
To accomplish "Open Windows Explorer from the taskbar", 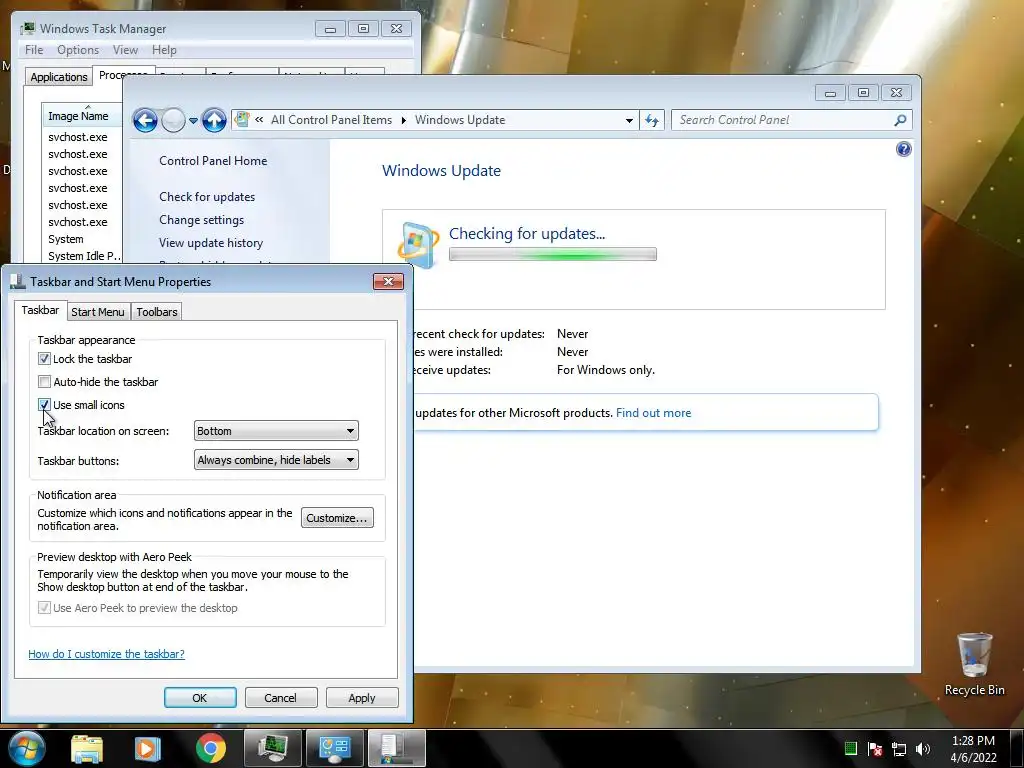I will coord(87,749).
